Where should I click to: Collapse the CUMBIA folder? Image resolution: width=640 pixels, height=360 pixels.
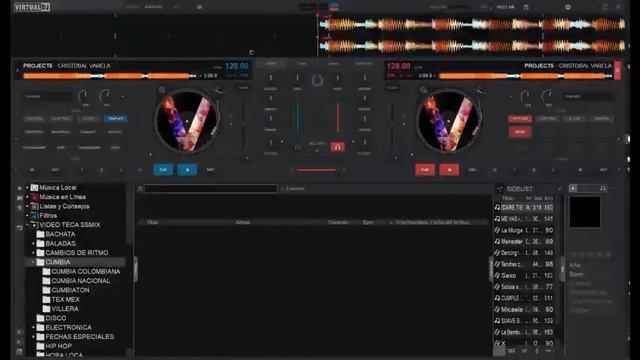pos(33,262)
